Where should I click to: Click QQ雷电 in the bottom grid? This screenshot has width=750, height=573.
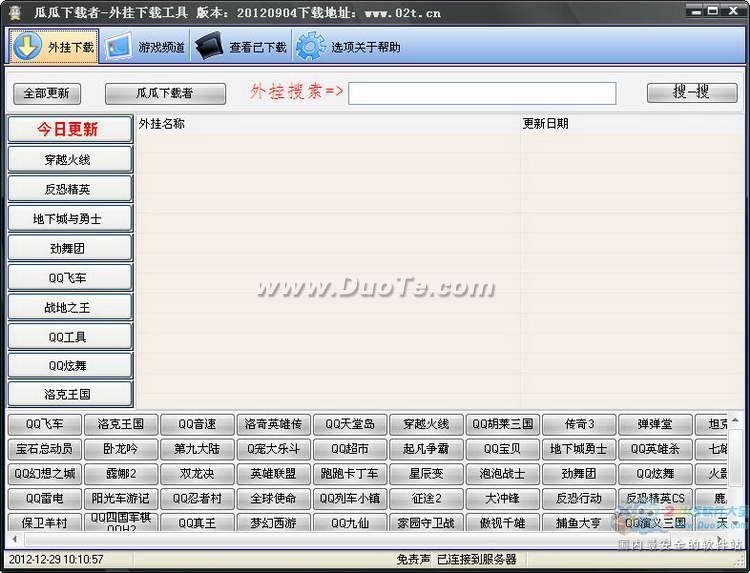[44, 499]
